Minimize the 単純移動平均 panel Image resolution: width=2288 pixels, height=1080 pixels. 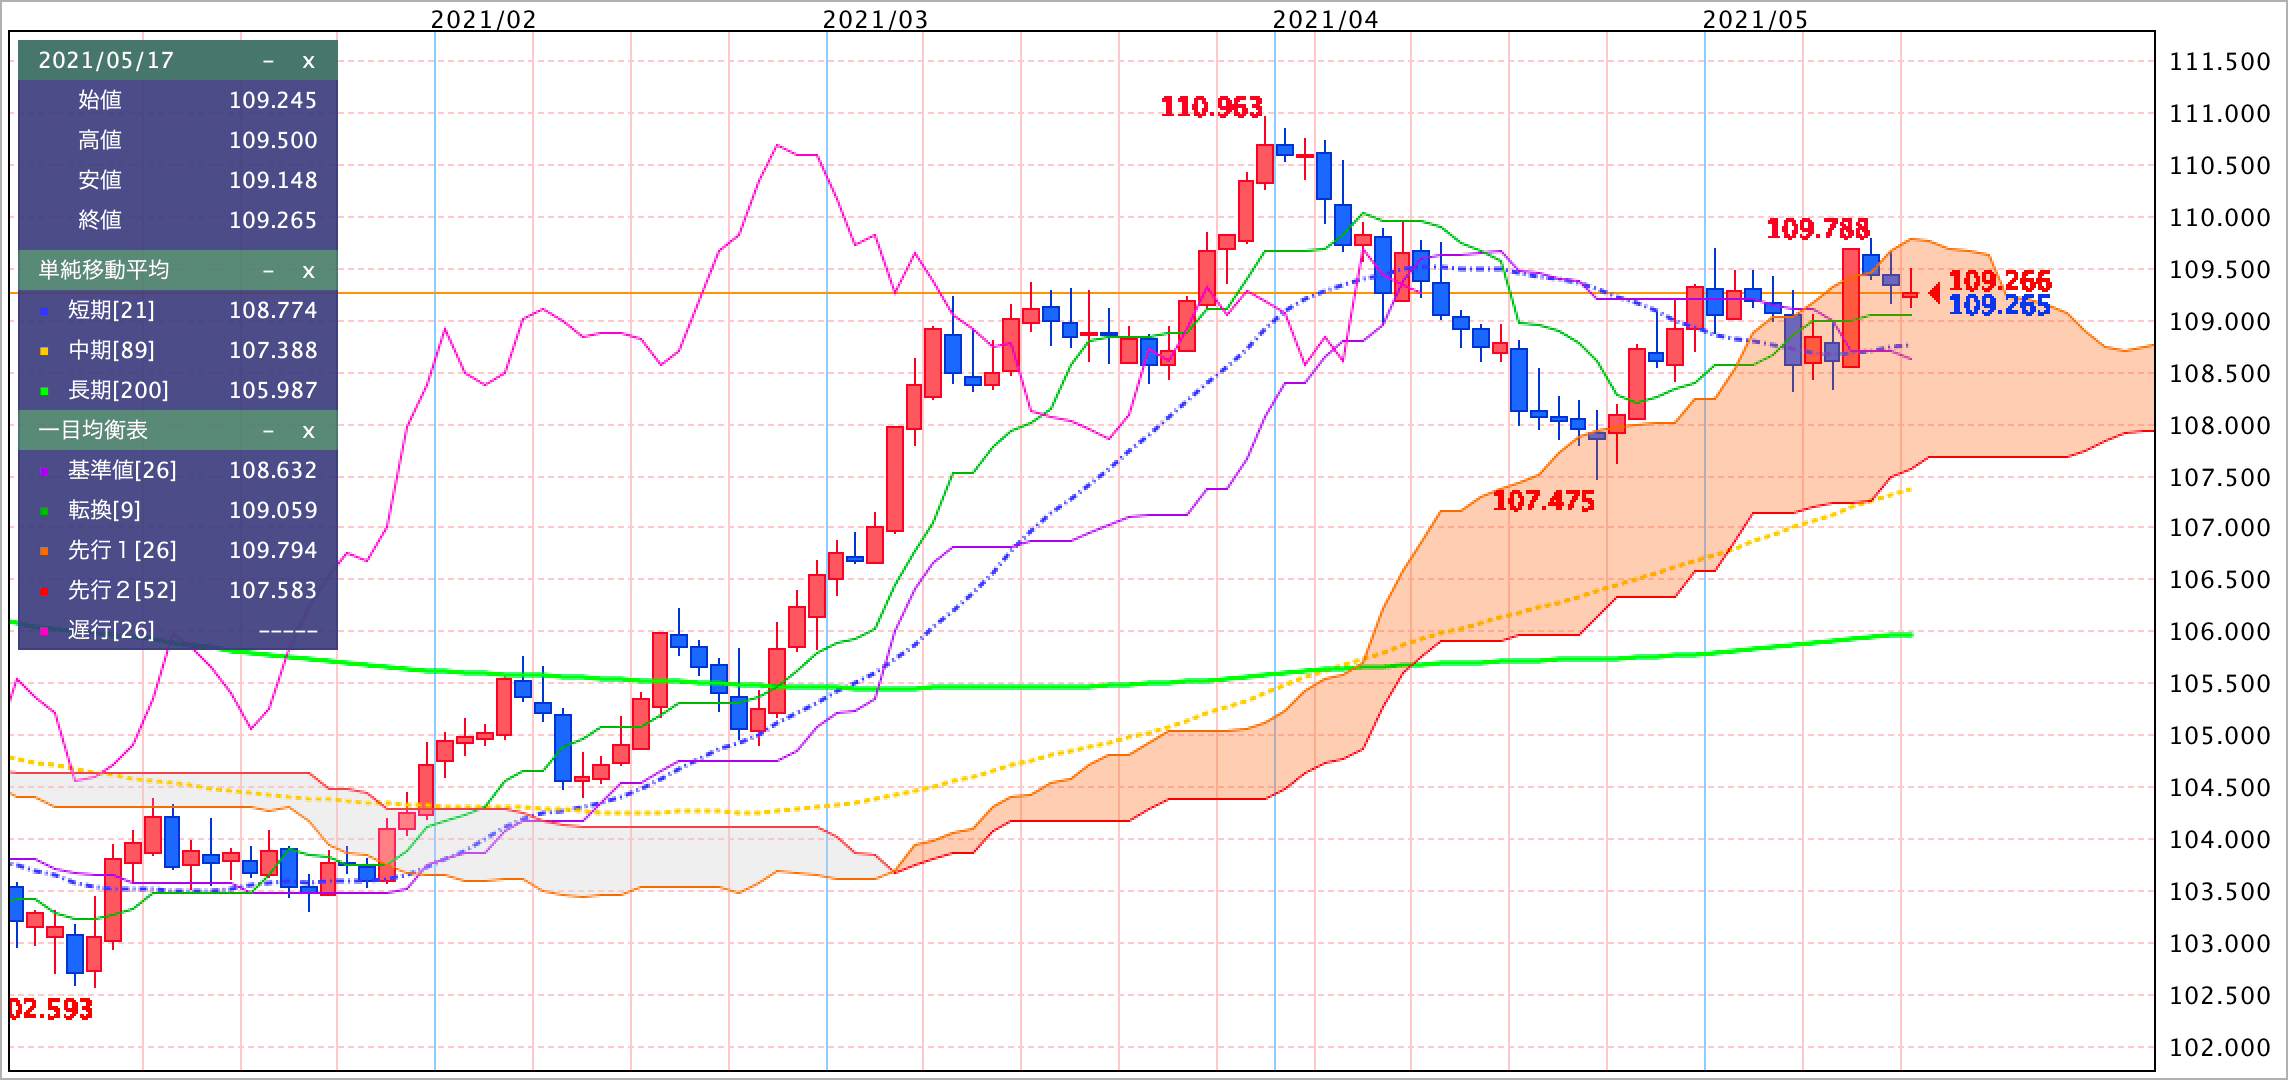(x=268, y=271)
